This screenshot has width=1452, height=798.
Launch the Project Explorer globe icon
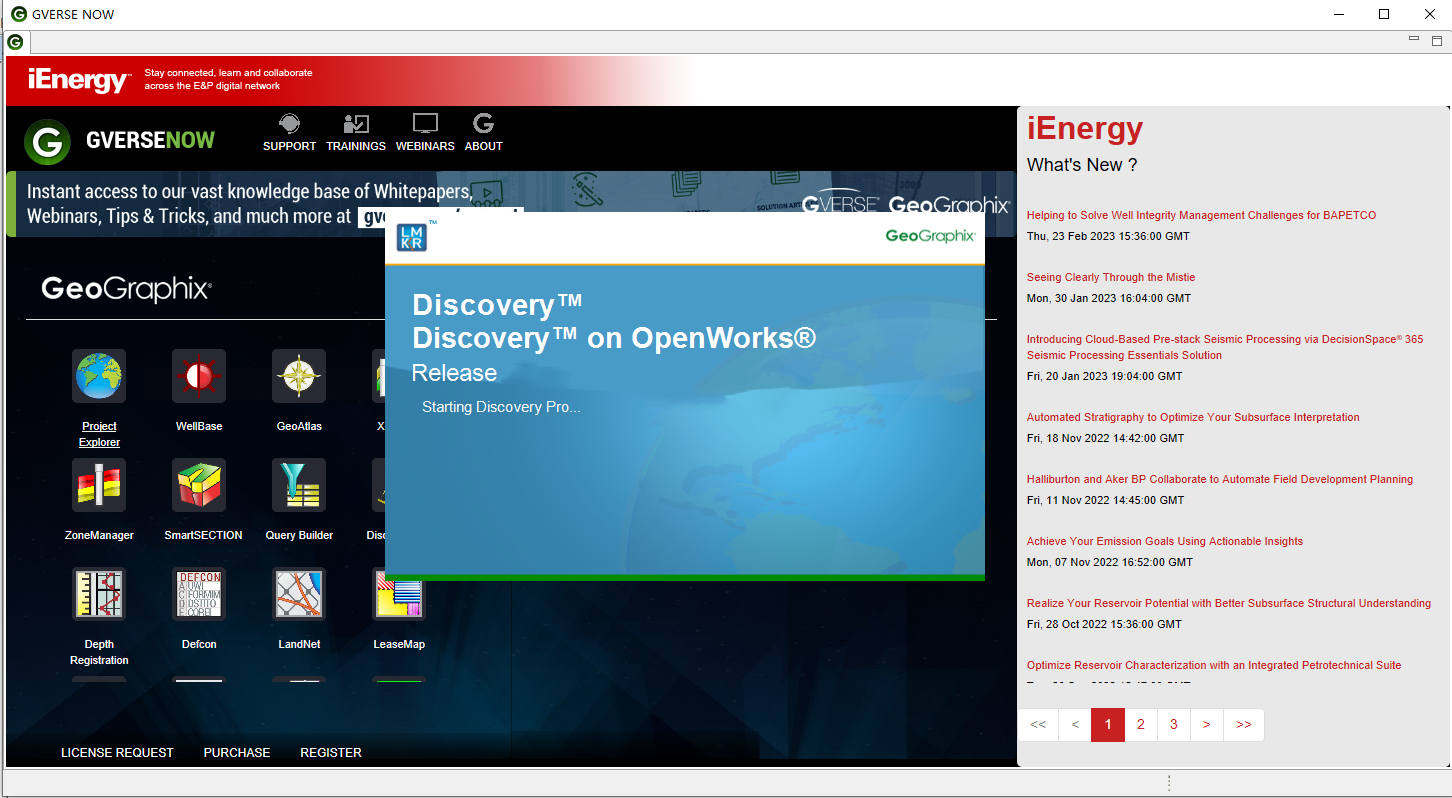click(99, 376)
